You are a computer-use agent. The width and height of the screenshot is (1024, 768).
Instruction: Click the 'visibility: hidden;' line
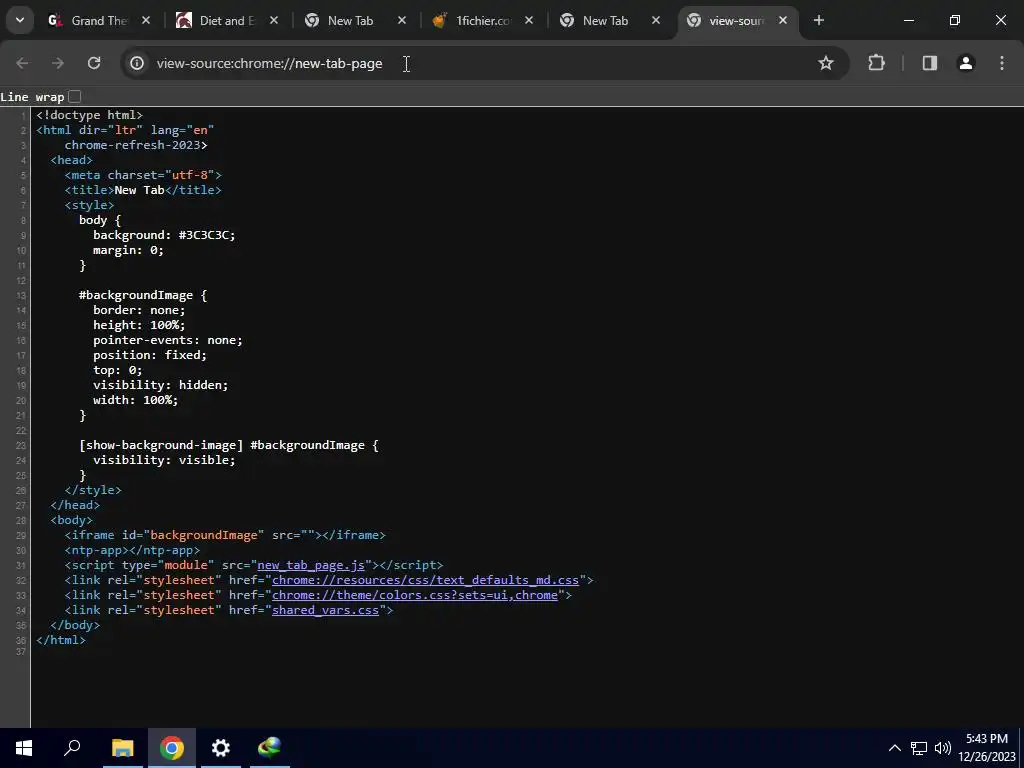[x=161, y=385]
